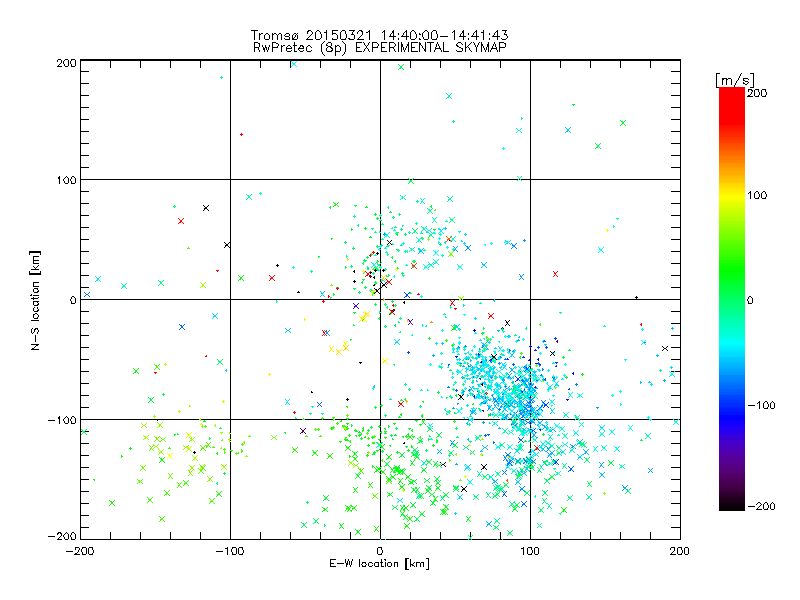Click the black bottom end of the velocity colorbar
Screen dimensions: 800x600
pyautogui.click(x=732, y=504)
